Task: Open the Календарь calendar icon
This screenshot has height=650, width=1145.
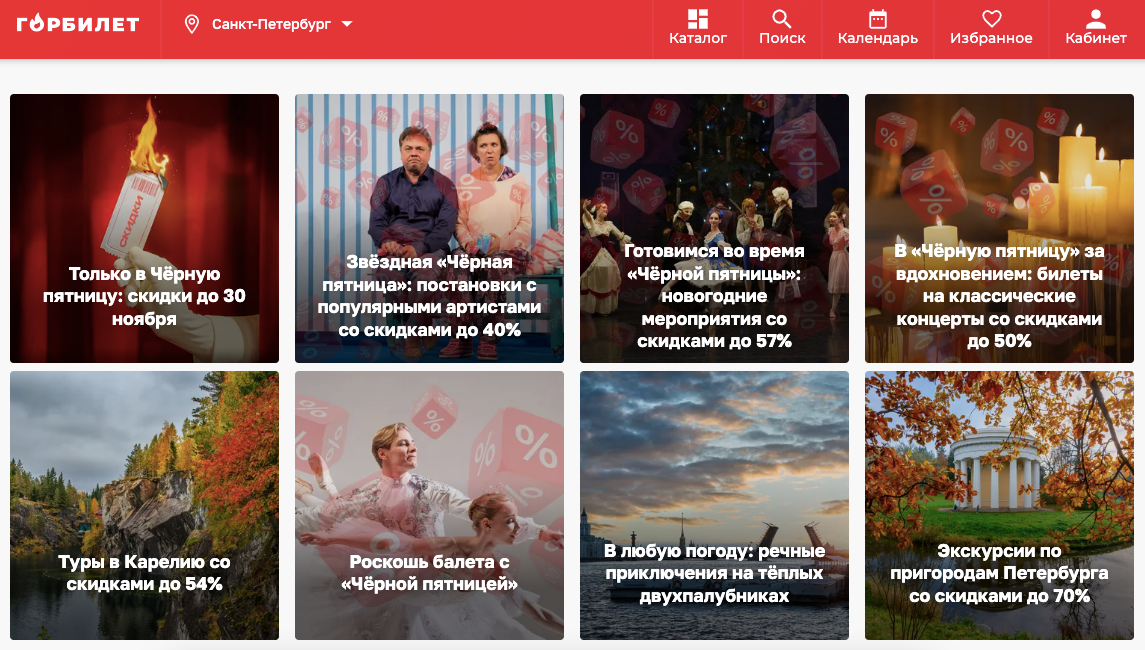Action: tap(876, 17)
